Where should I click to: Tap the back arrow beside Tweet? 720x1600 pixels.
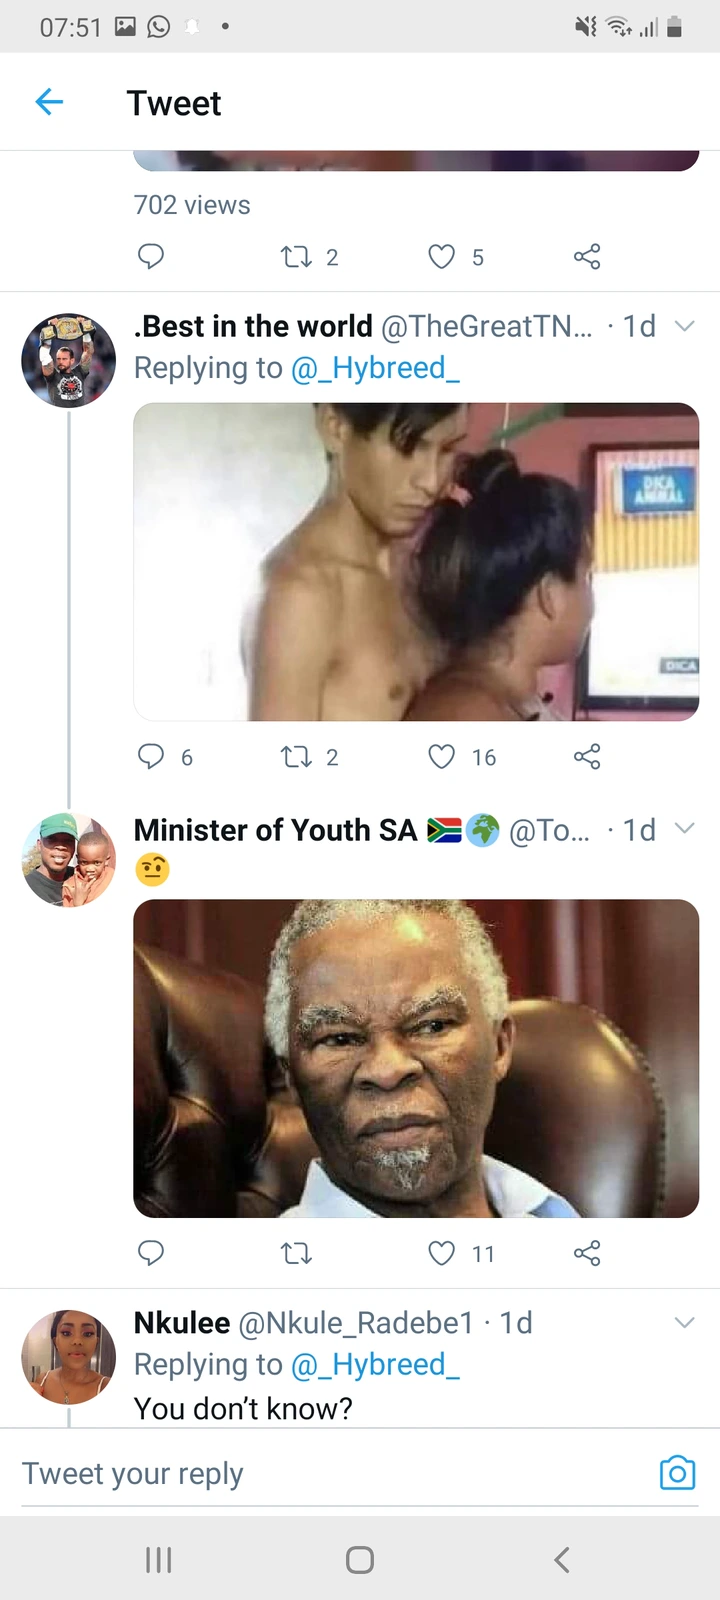click(x=49, y=102)
